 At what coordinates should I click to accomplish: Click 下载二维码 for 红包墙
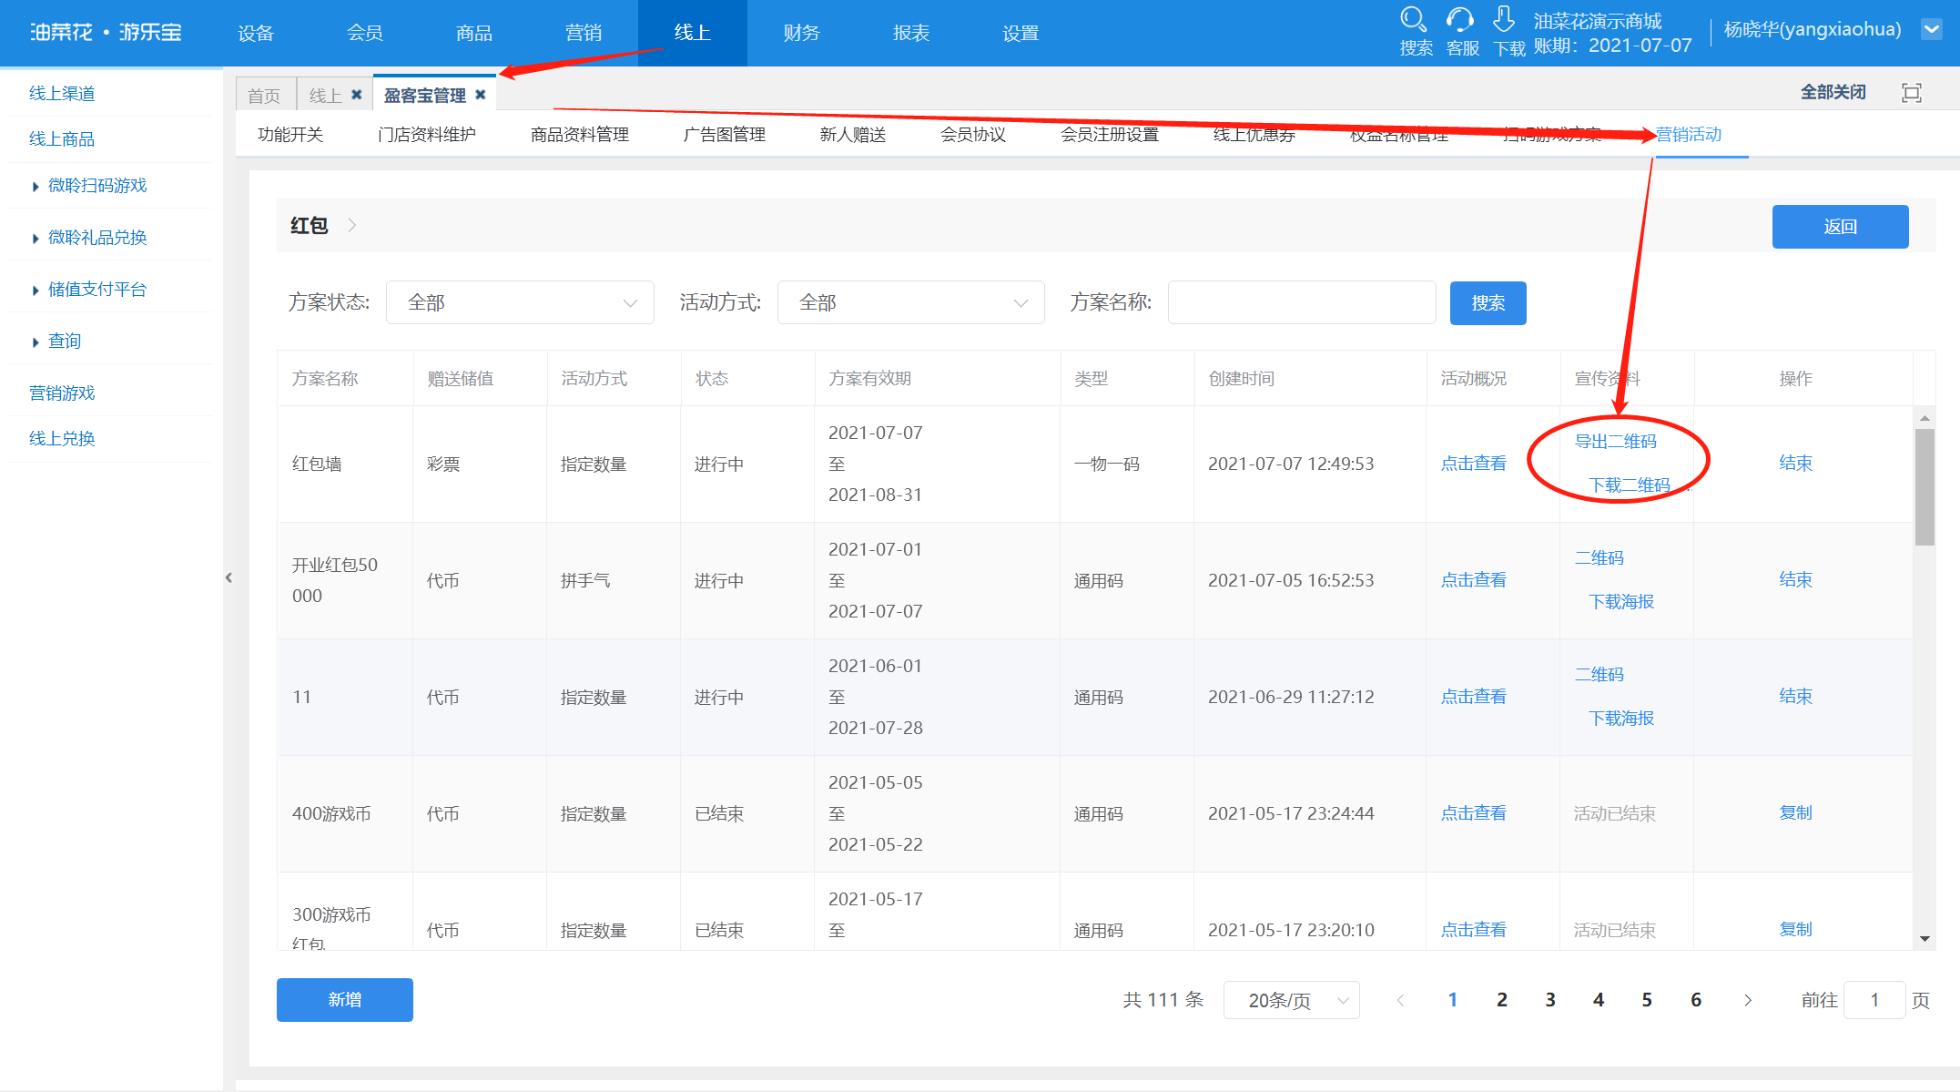tap(1629, 485)
